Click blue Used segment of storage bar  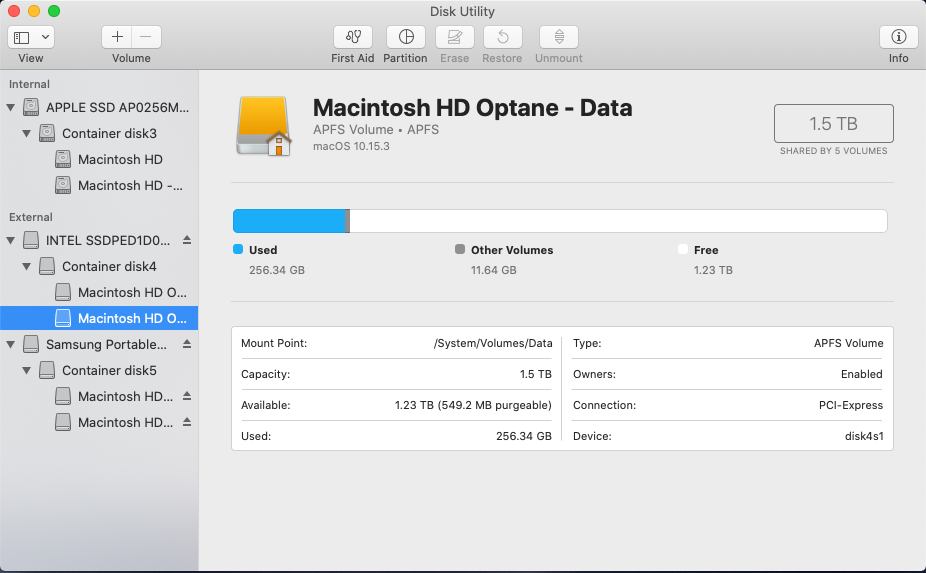coord(289,221)
